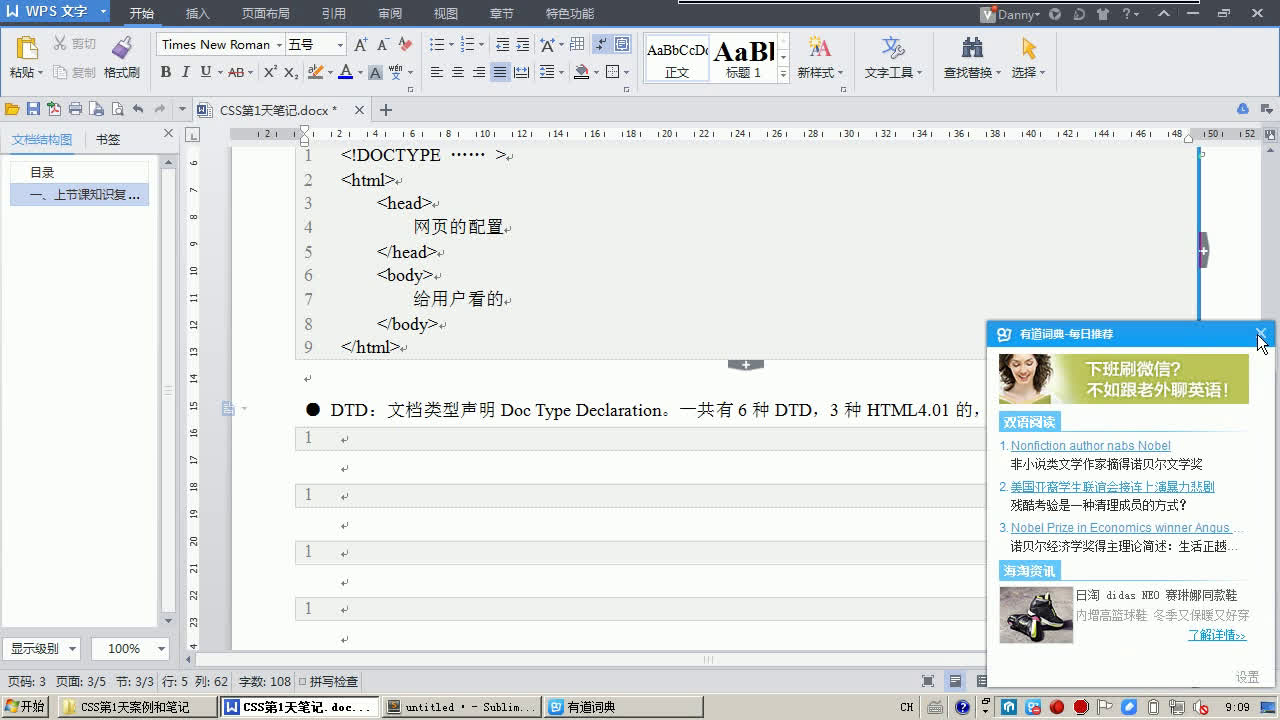
Task: Select the 正文 style in gallery
Action: (x=677, y=58)
